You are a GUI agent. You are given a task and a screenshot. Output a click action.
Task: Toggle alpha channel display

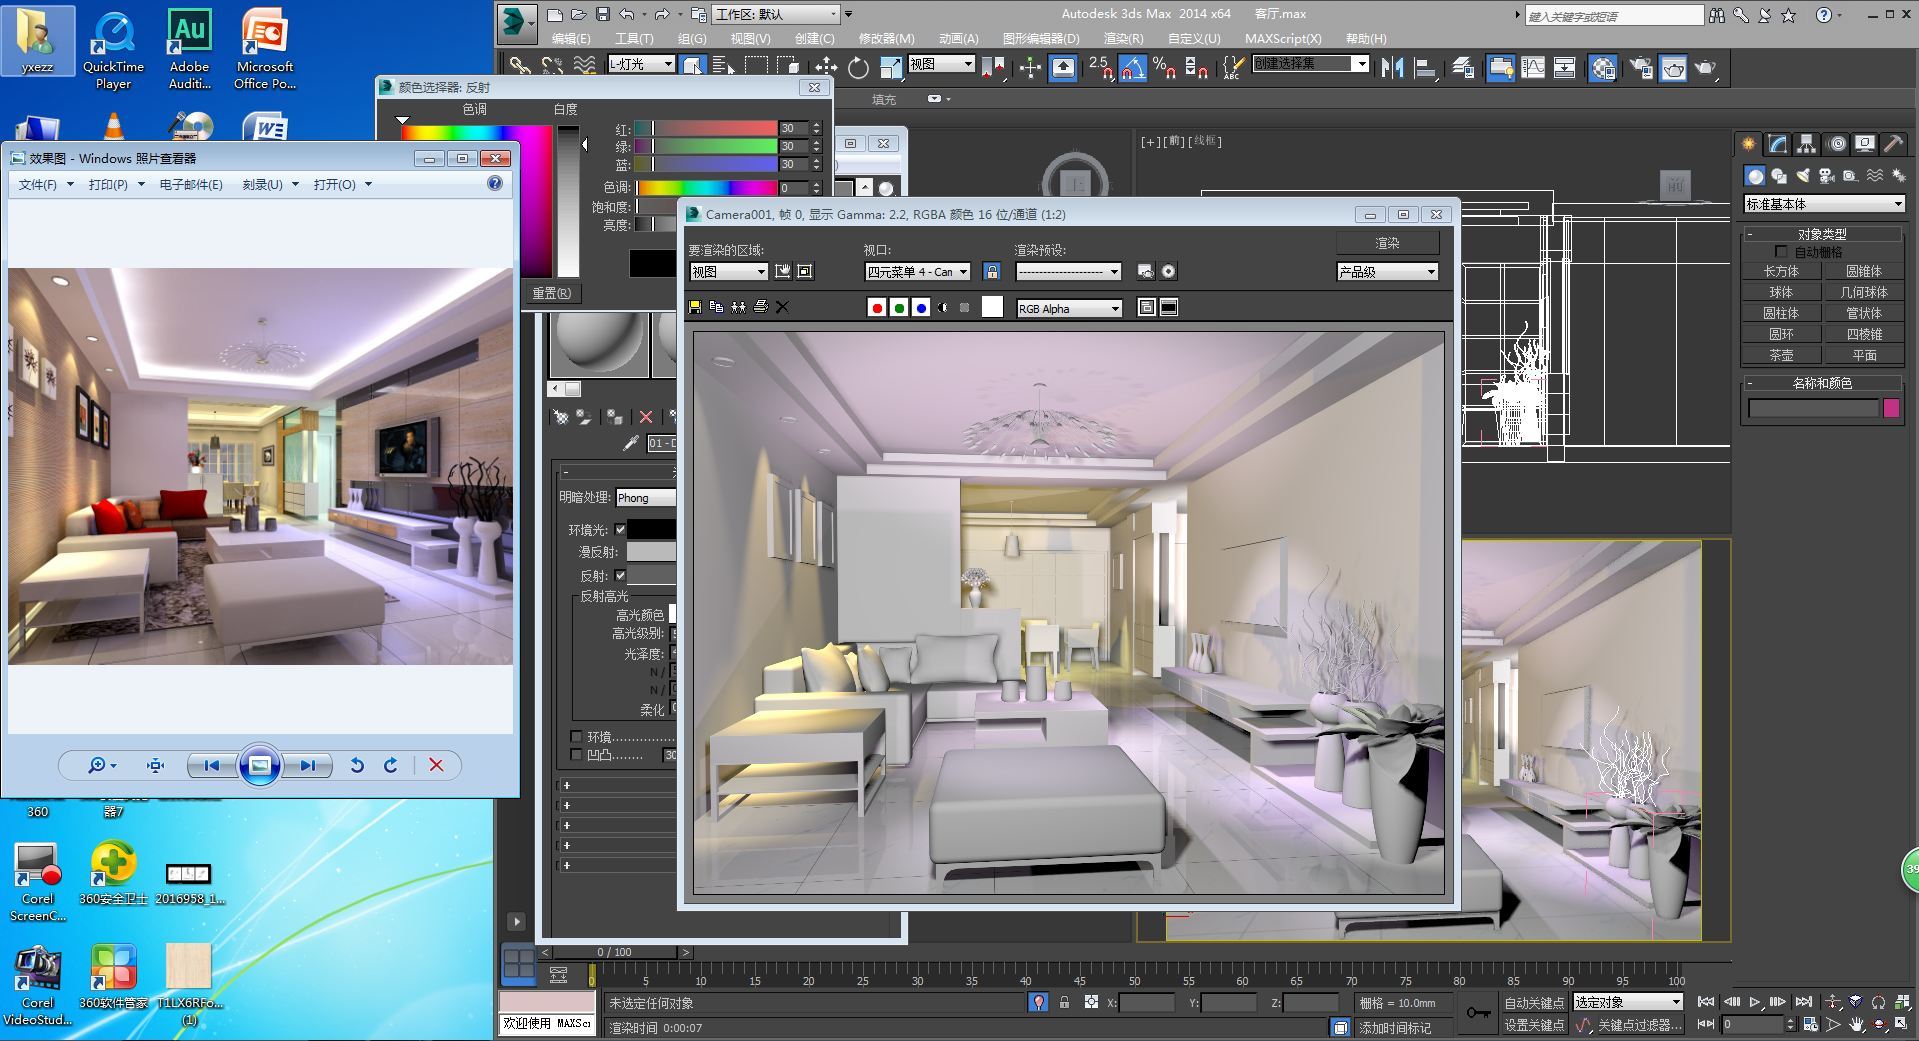pyautogui.click(x=943, y=308)
